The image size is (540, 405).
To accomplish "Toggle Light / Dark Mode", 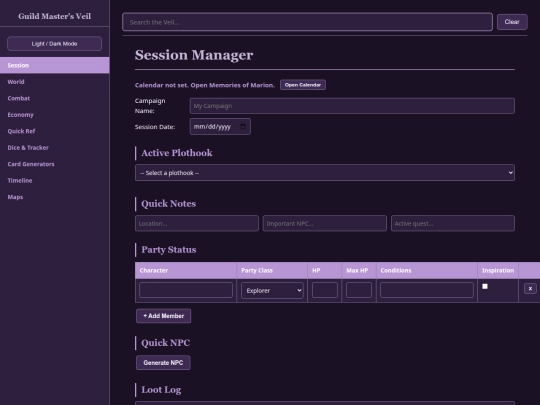I will point(54,44).
